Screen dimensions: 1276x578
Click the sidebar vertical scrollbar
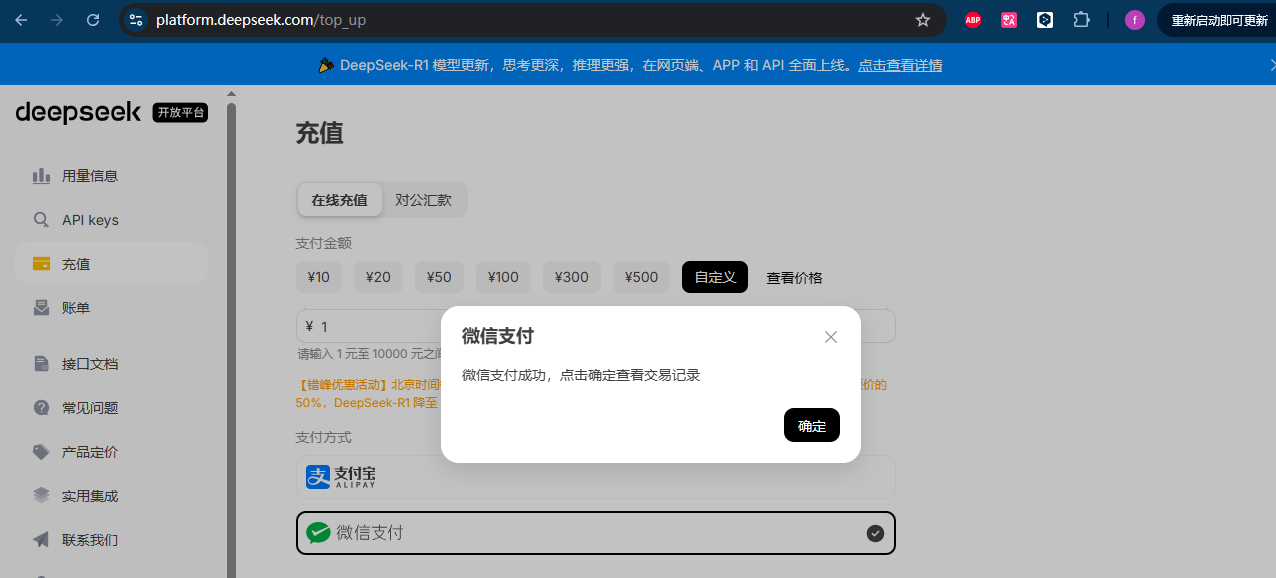(232, 340)
